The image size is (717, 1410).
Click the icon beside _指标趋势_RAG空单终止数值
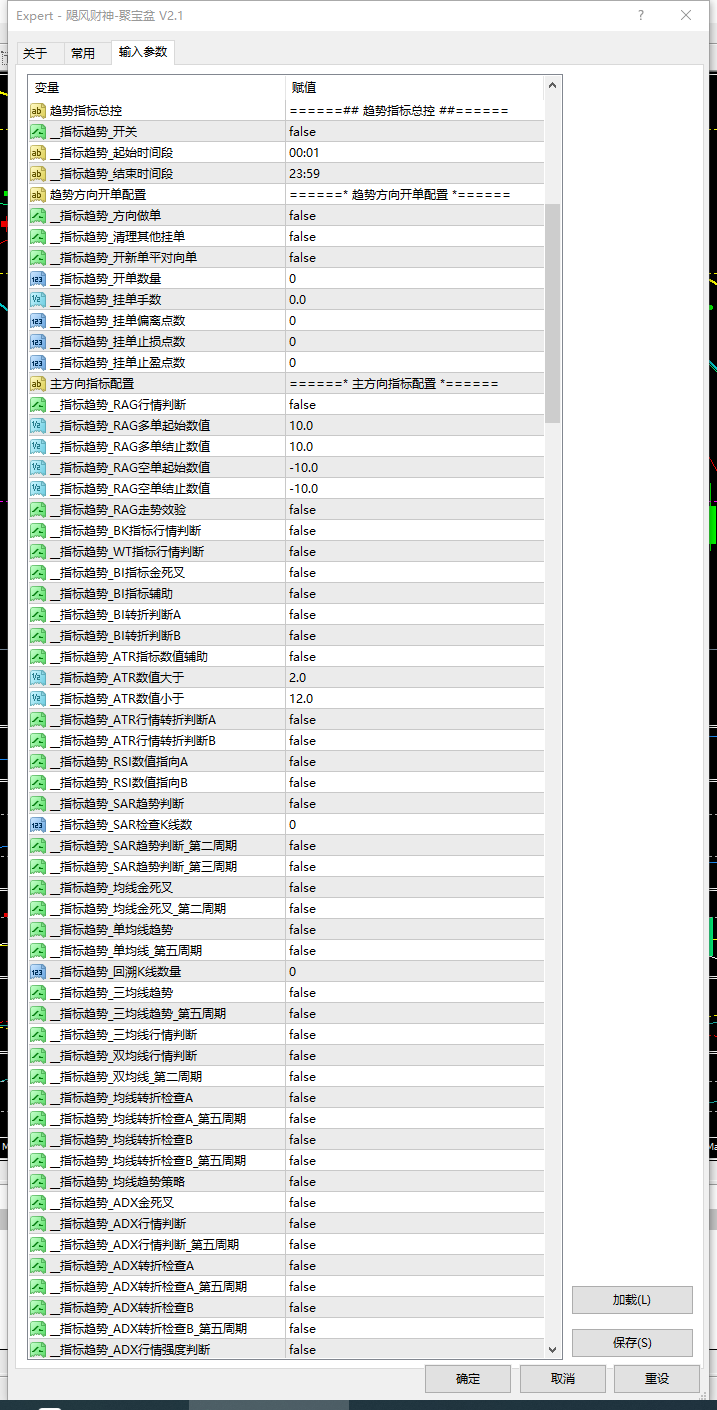(x=37, y=489)
